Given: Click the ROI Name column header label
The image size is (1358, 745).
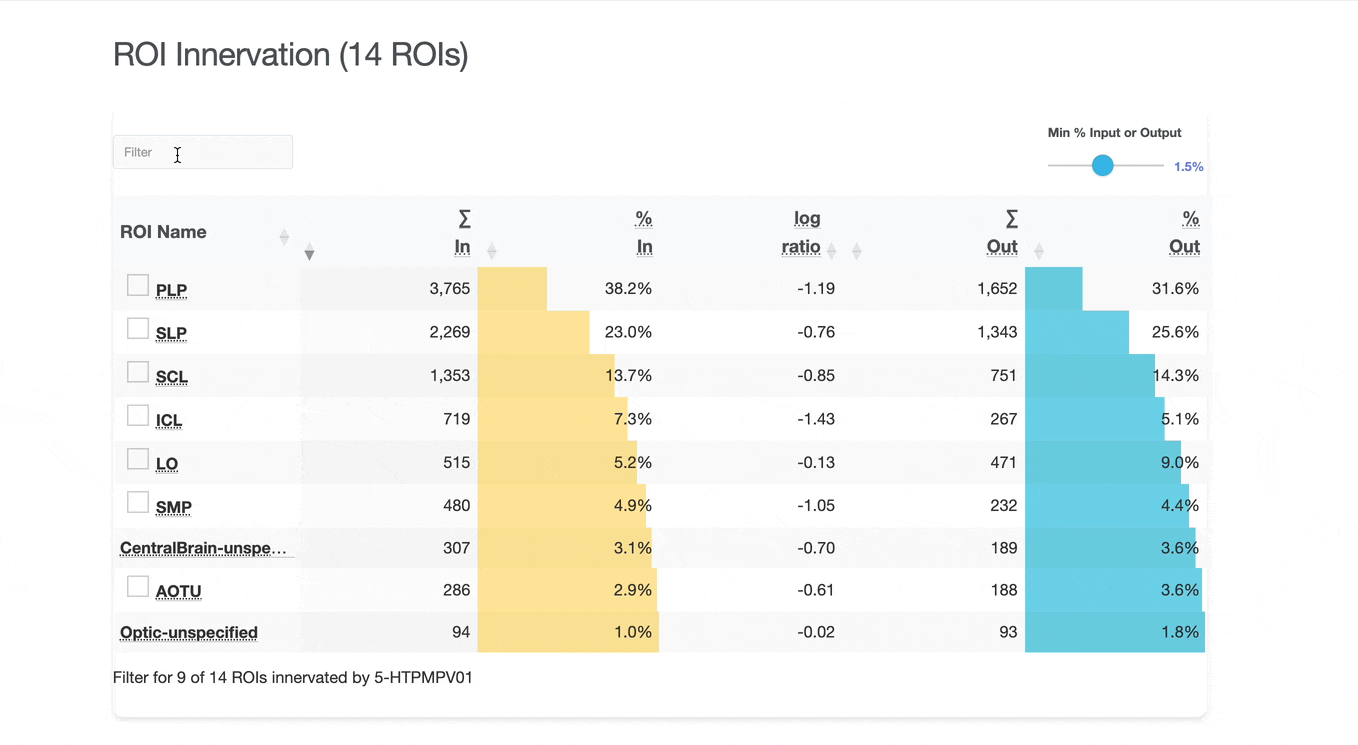Looking at the screenshot, I should click(163, 232).
